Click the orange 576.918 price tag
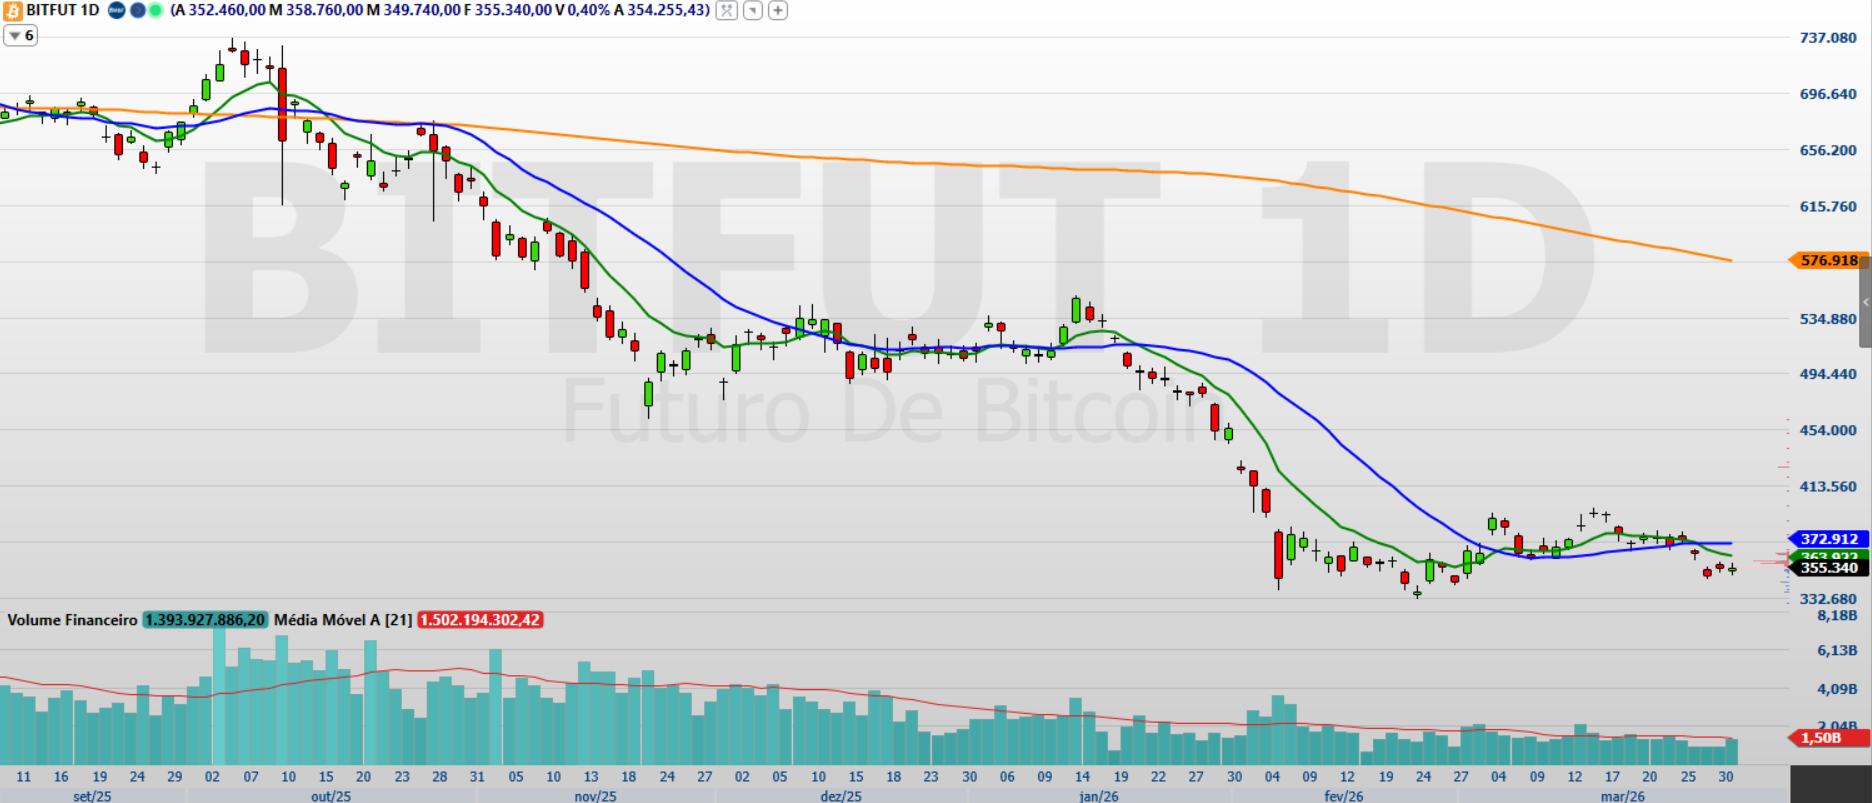 1828,260
